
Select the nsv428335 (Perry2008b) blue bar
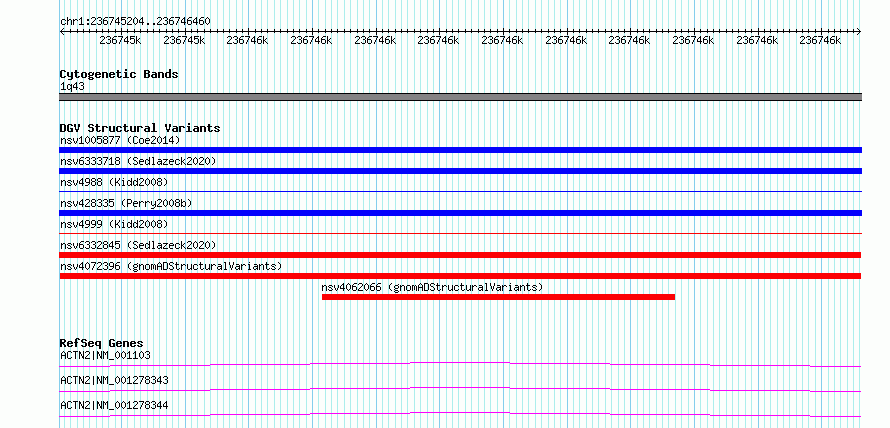coord(460,213)
